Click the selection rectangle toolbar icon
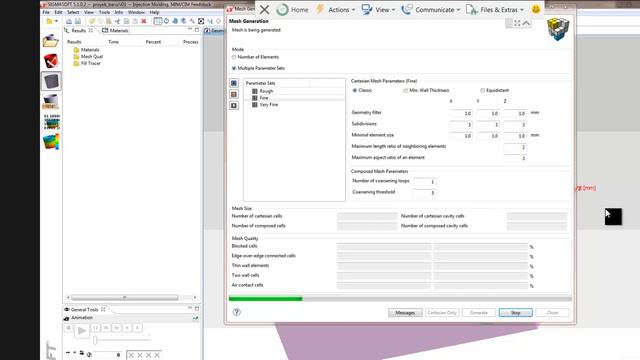Screen dimensions: 640x360 158,21
